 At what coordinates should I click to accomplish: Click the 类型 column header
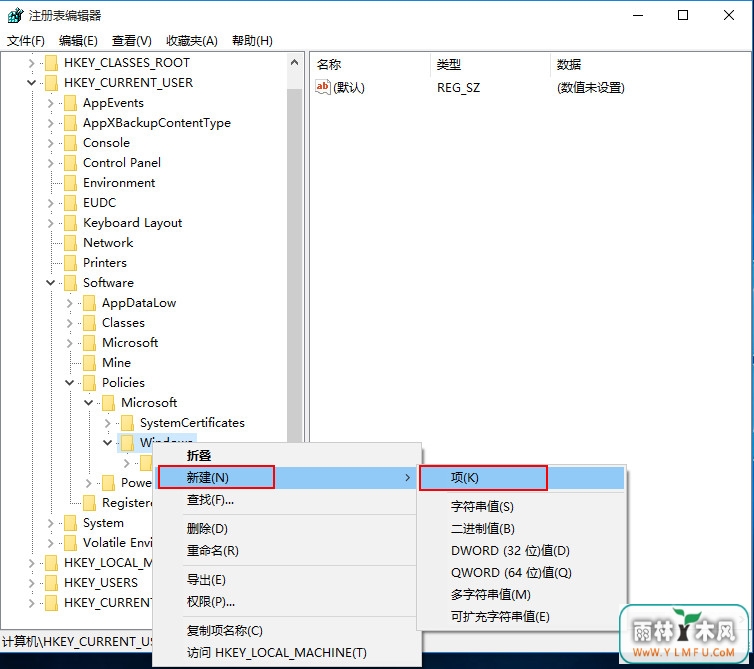pyautogui.click(x=490, y=64)
